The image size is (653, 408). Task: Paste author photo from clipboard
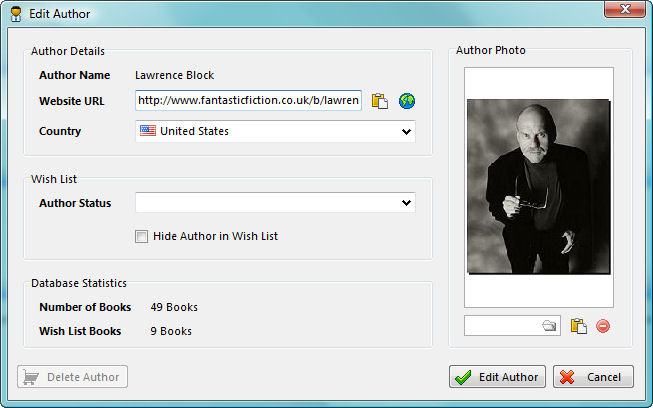(x=578, y=326)
